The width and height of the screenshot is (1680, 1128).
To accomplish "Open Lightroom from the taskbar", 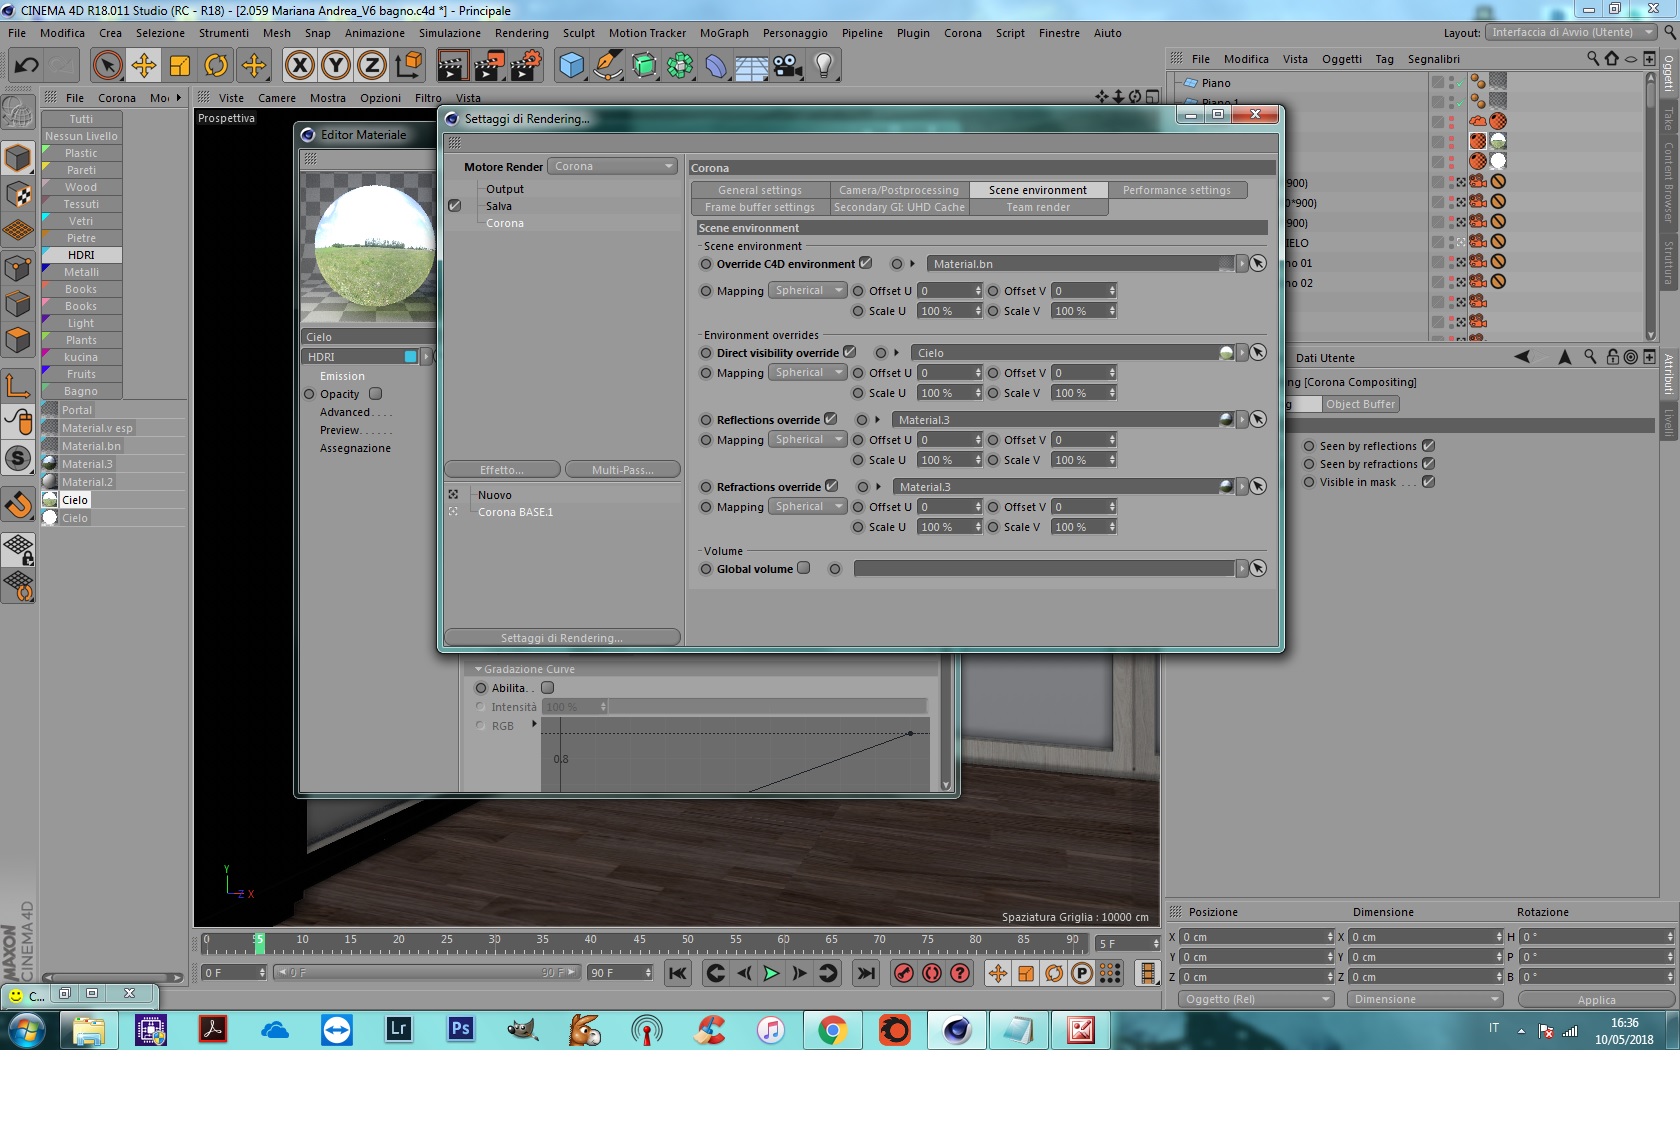I will tap(399, 1029).
